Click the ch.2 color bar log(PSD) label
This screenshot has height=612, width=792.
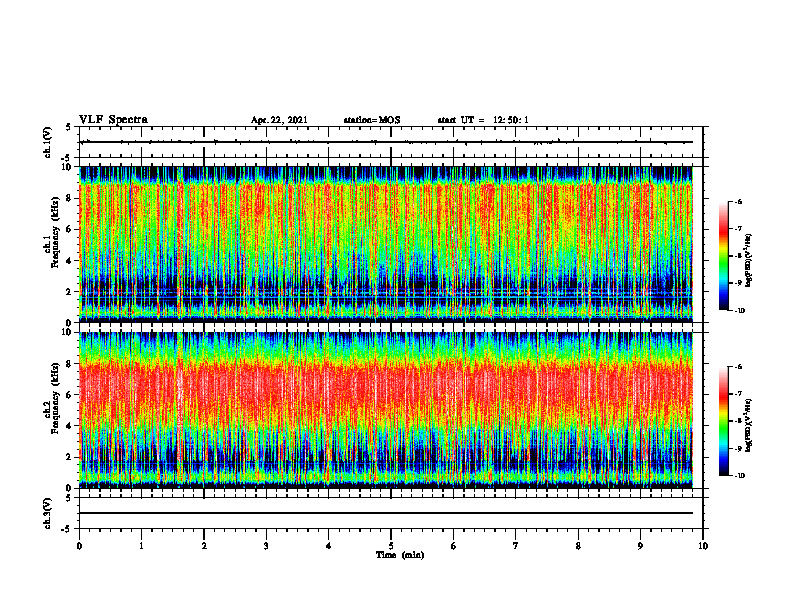pos(749,425)
